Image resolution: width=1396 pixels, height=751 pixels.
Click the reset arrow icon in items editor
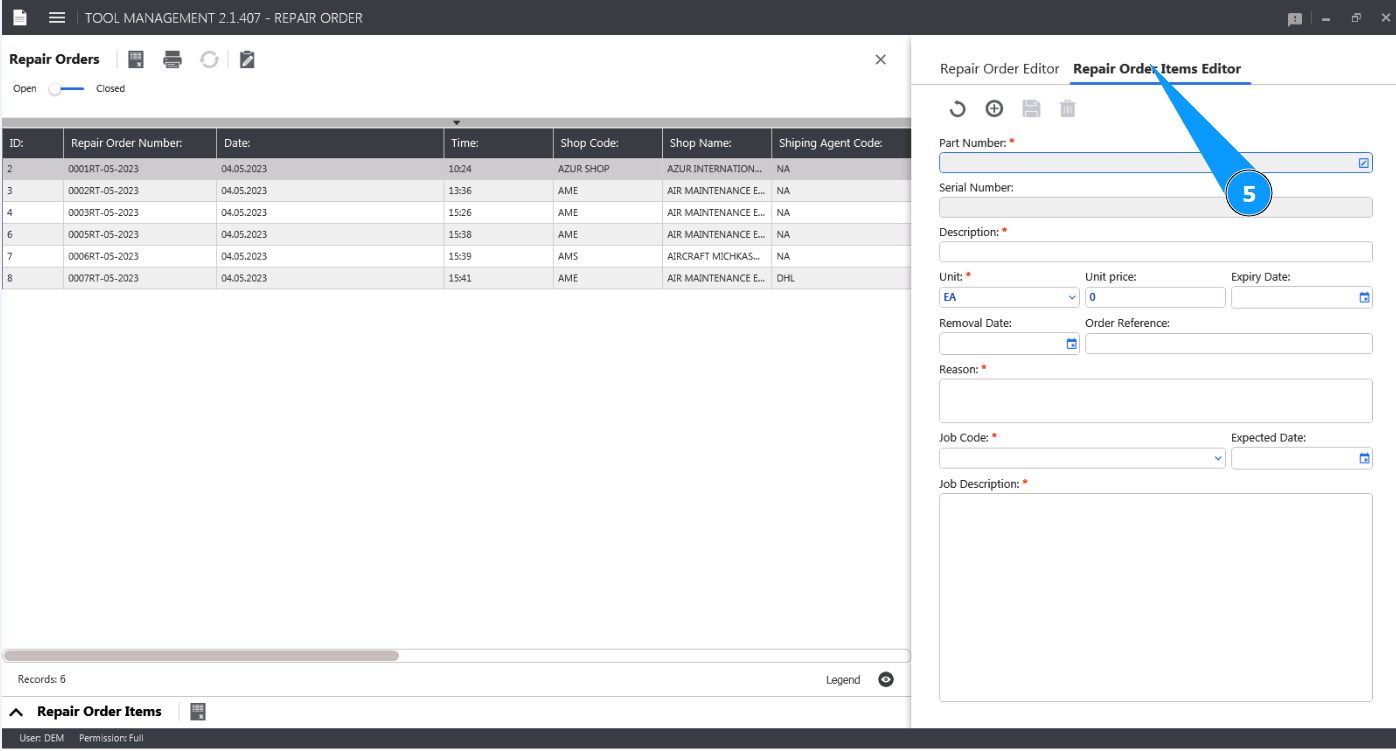click(957, 109)
